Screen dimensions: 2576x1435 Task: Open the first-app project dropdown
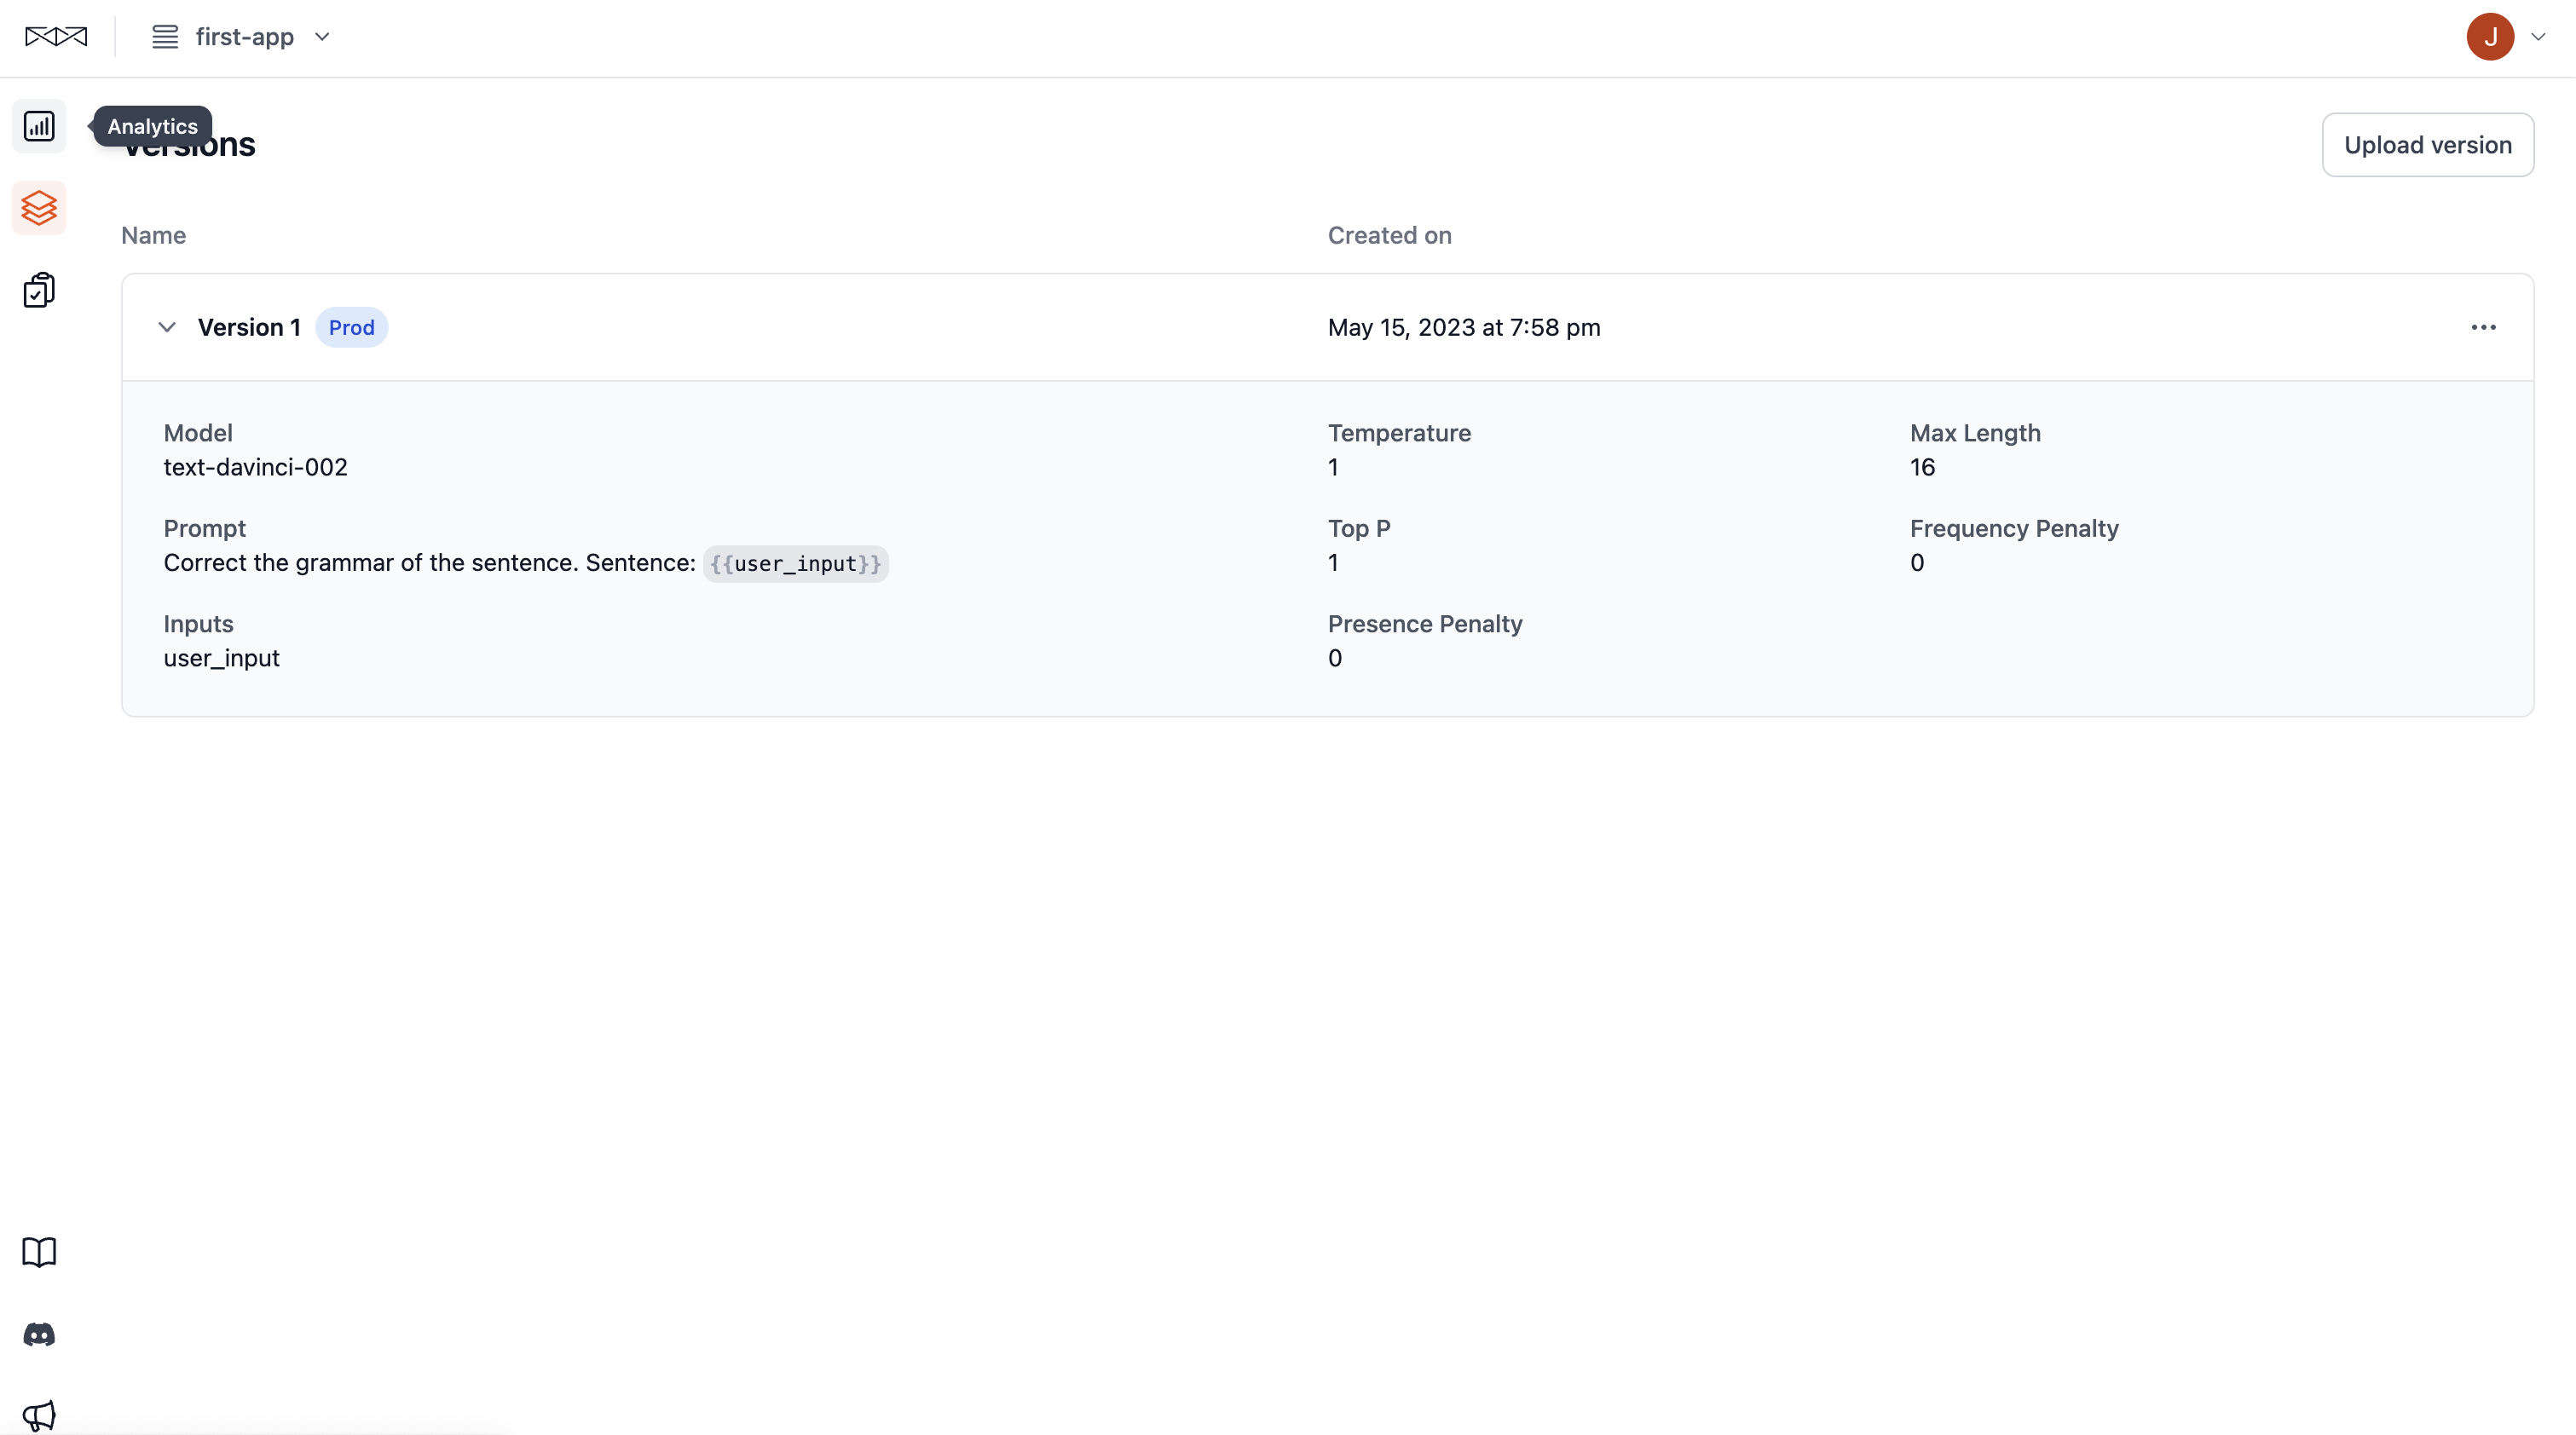point(321,37)
